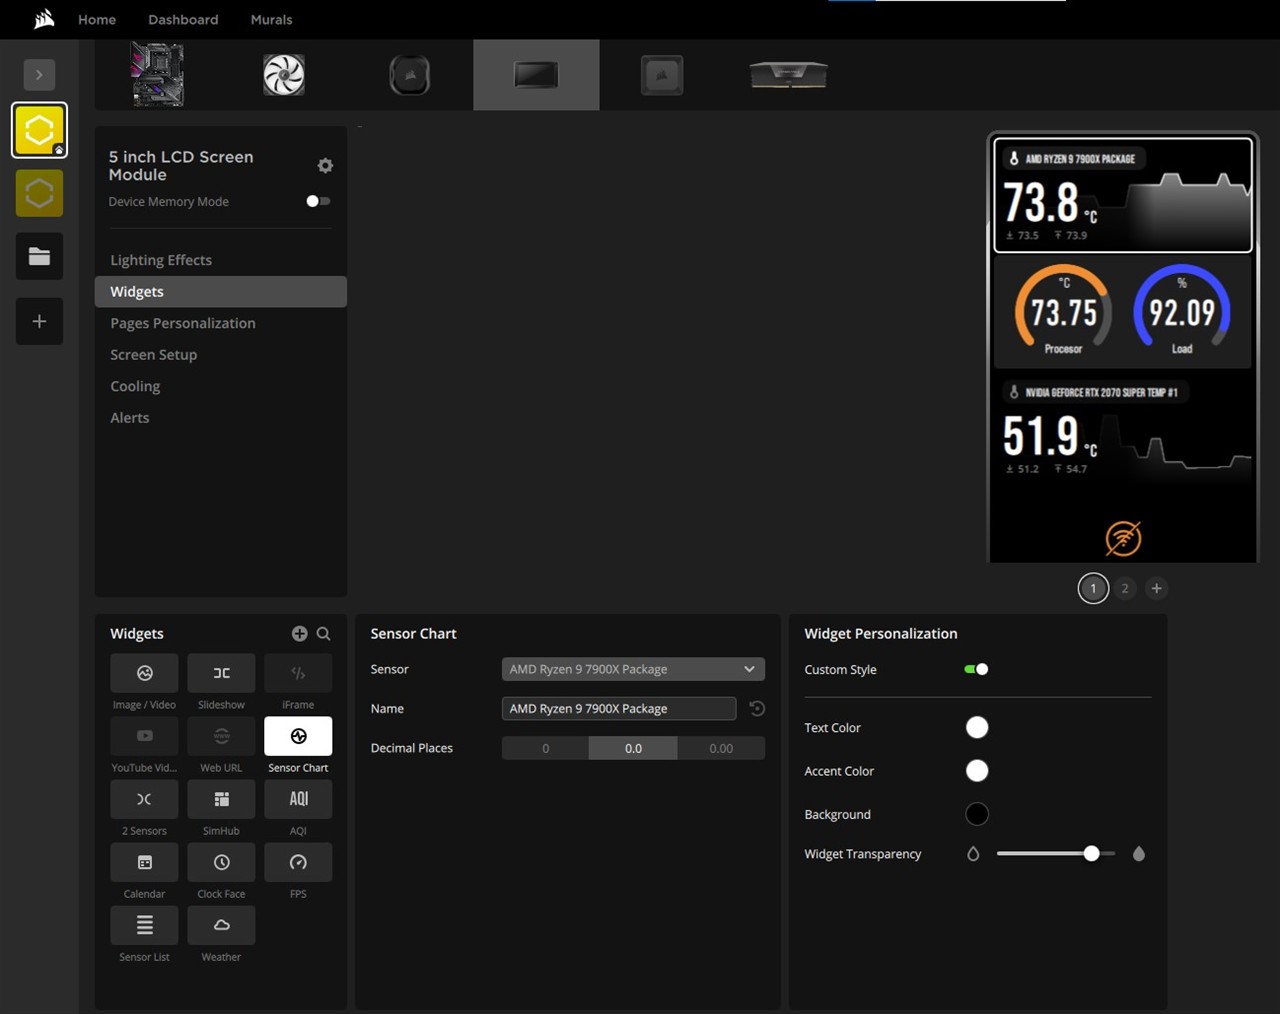Adjust the Widget Transparency slider
Image resolution: width=1280 pixels, height=1014 pixels.
pos(1056,853)
